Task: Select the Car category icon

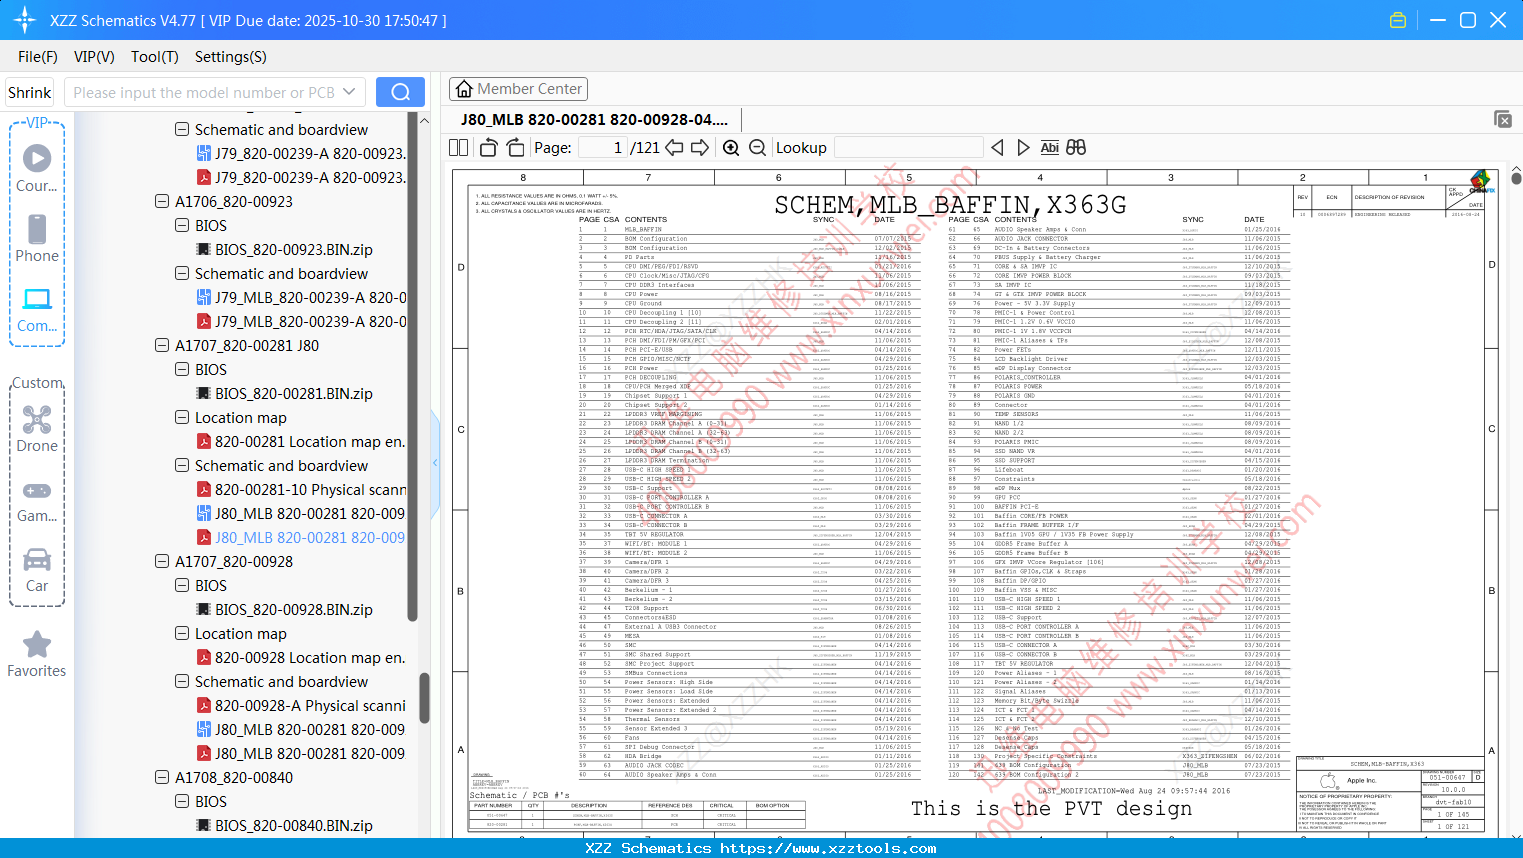Action: [37, 570]
